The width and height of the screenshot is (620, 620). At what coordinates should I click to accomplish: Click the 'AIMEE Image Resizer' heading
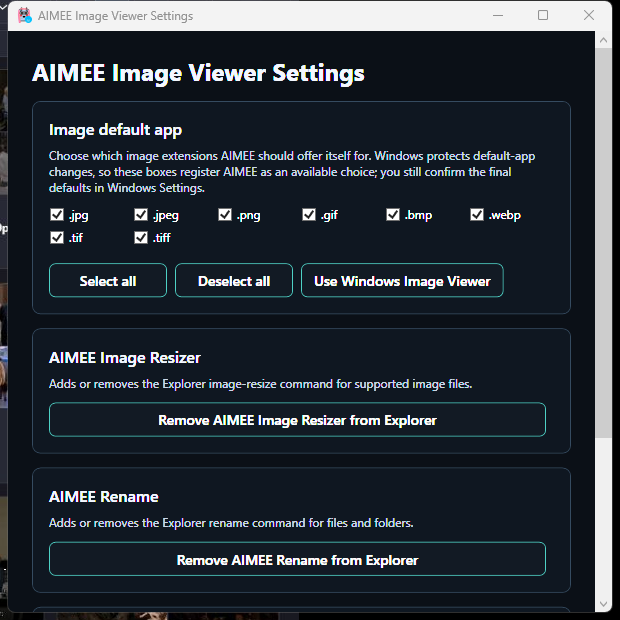click(125, 358)
